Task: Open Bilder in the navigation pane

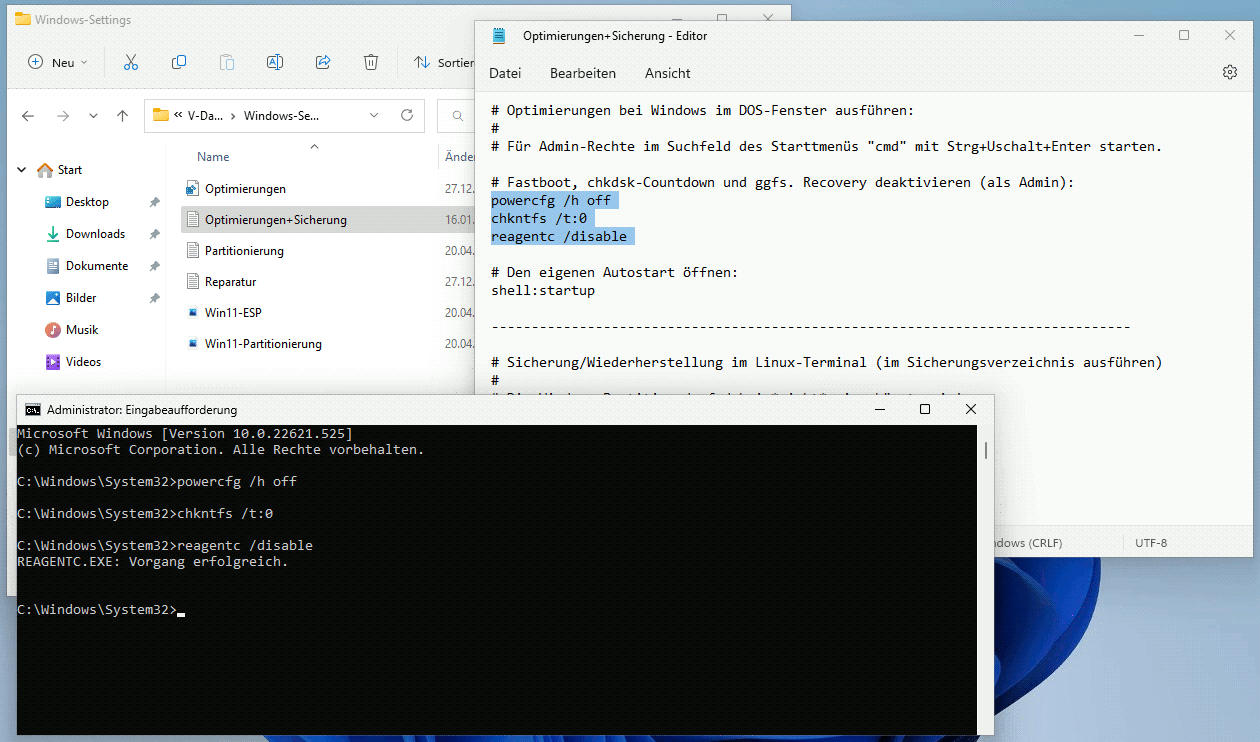Action: click(71, 298)
